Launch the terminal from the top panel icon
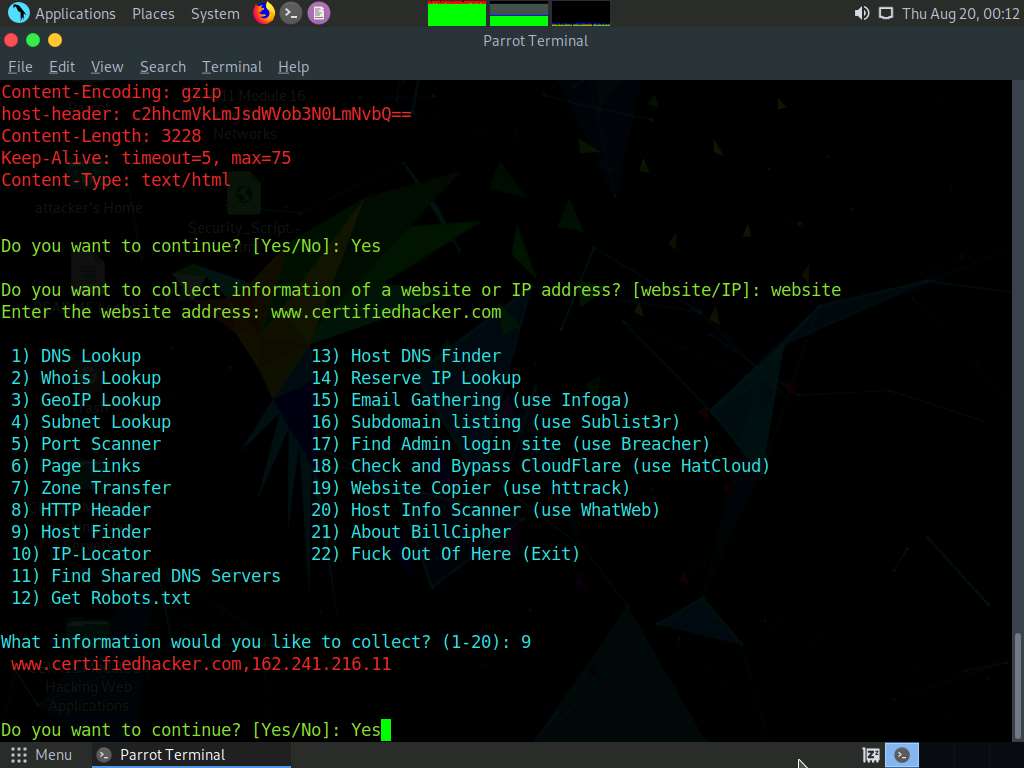 pyautogui.click(x=291, y=13)
